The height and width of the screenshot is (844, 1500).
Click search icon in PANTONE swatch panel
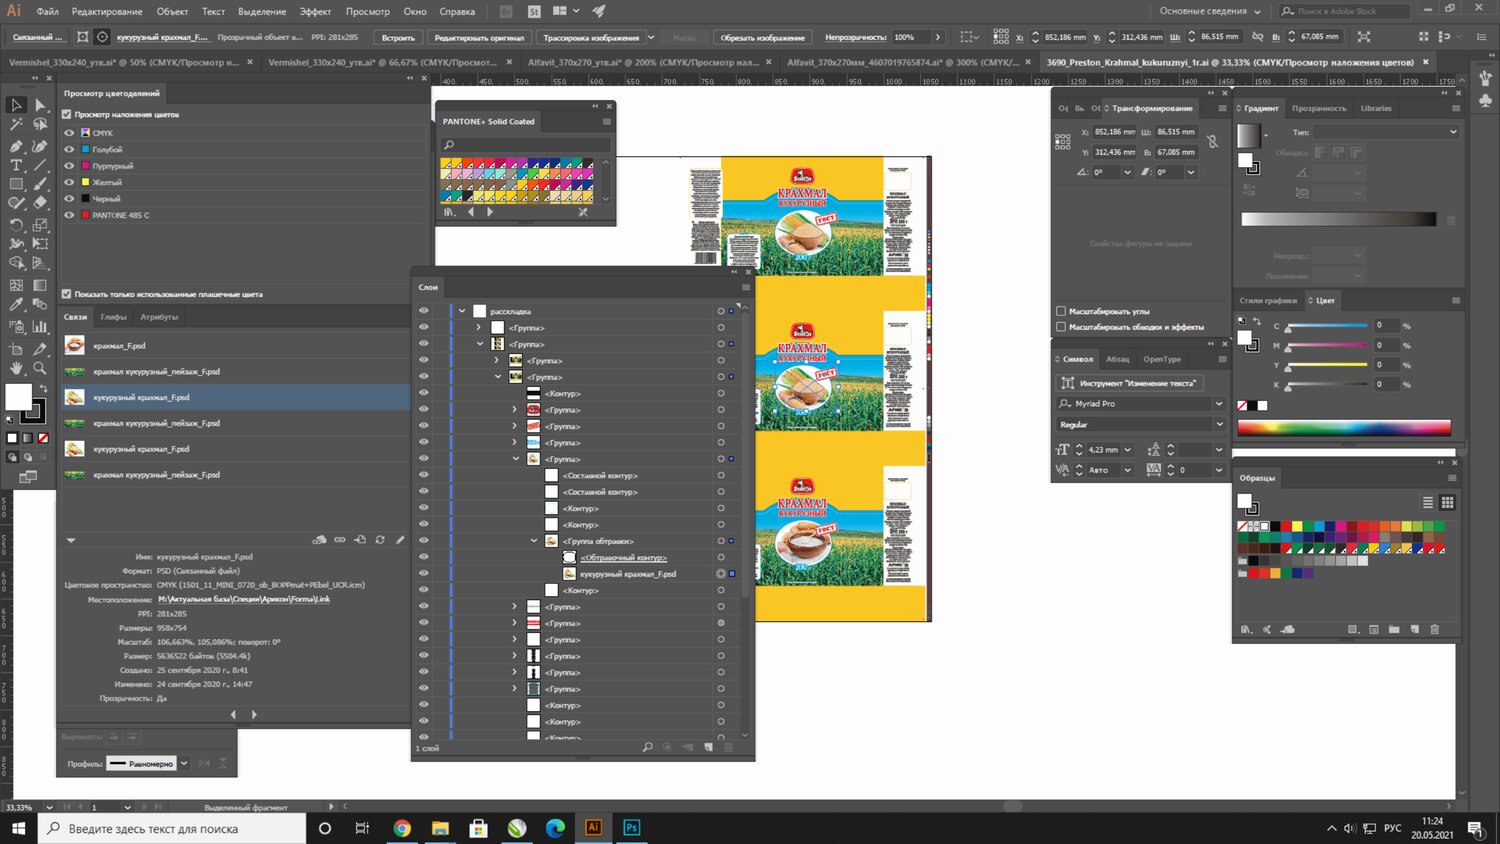click(x=449, y=145)
